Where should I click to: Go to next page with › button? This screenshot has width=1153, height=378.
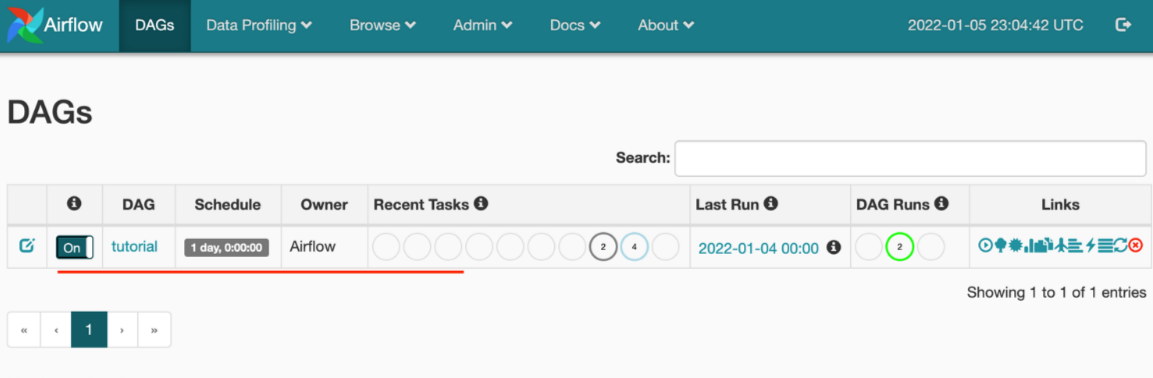click(122, 329)
